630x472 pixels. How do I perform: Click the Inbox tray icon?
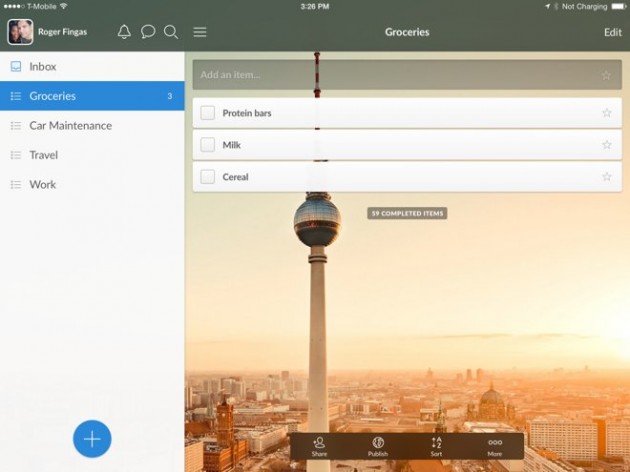(x=16, y=66)
